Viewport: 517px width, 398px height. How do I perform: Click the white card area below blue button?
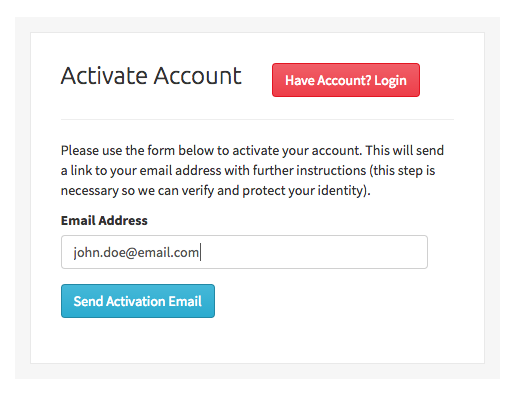(x=257, y=340)
